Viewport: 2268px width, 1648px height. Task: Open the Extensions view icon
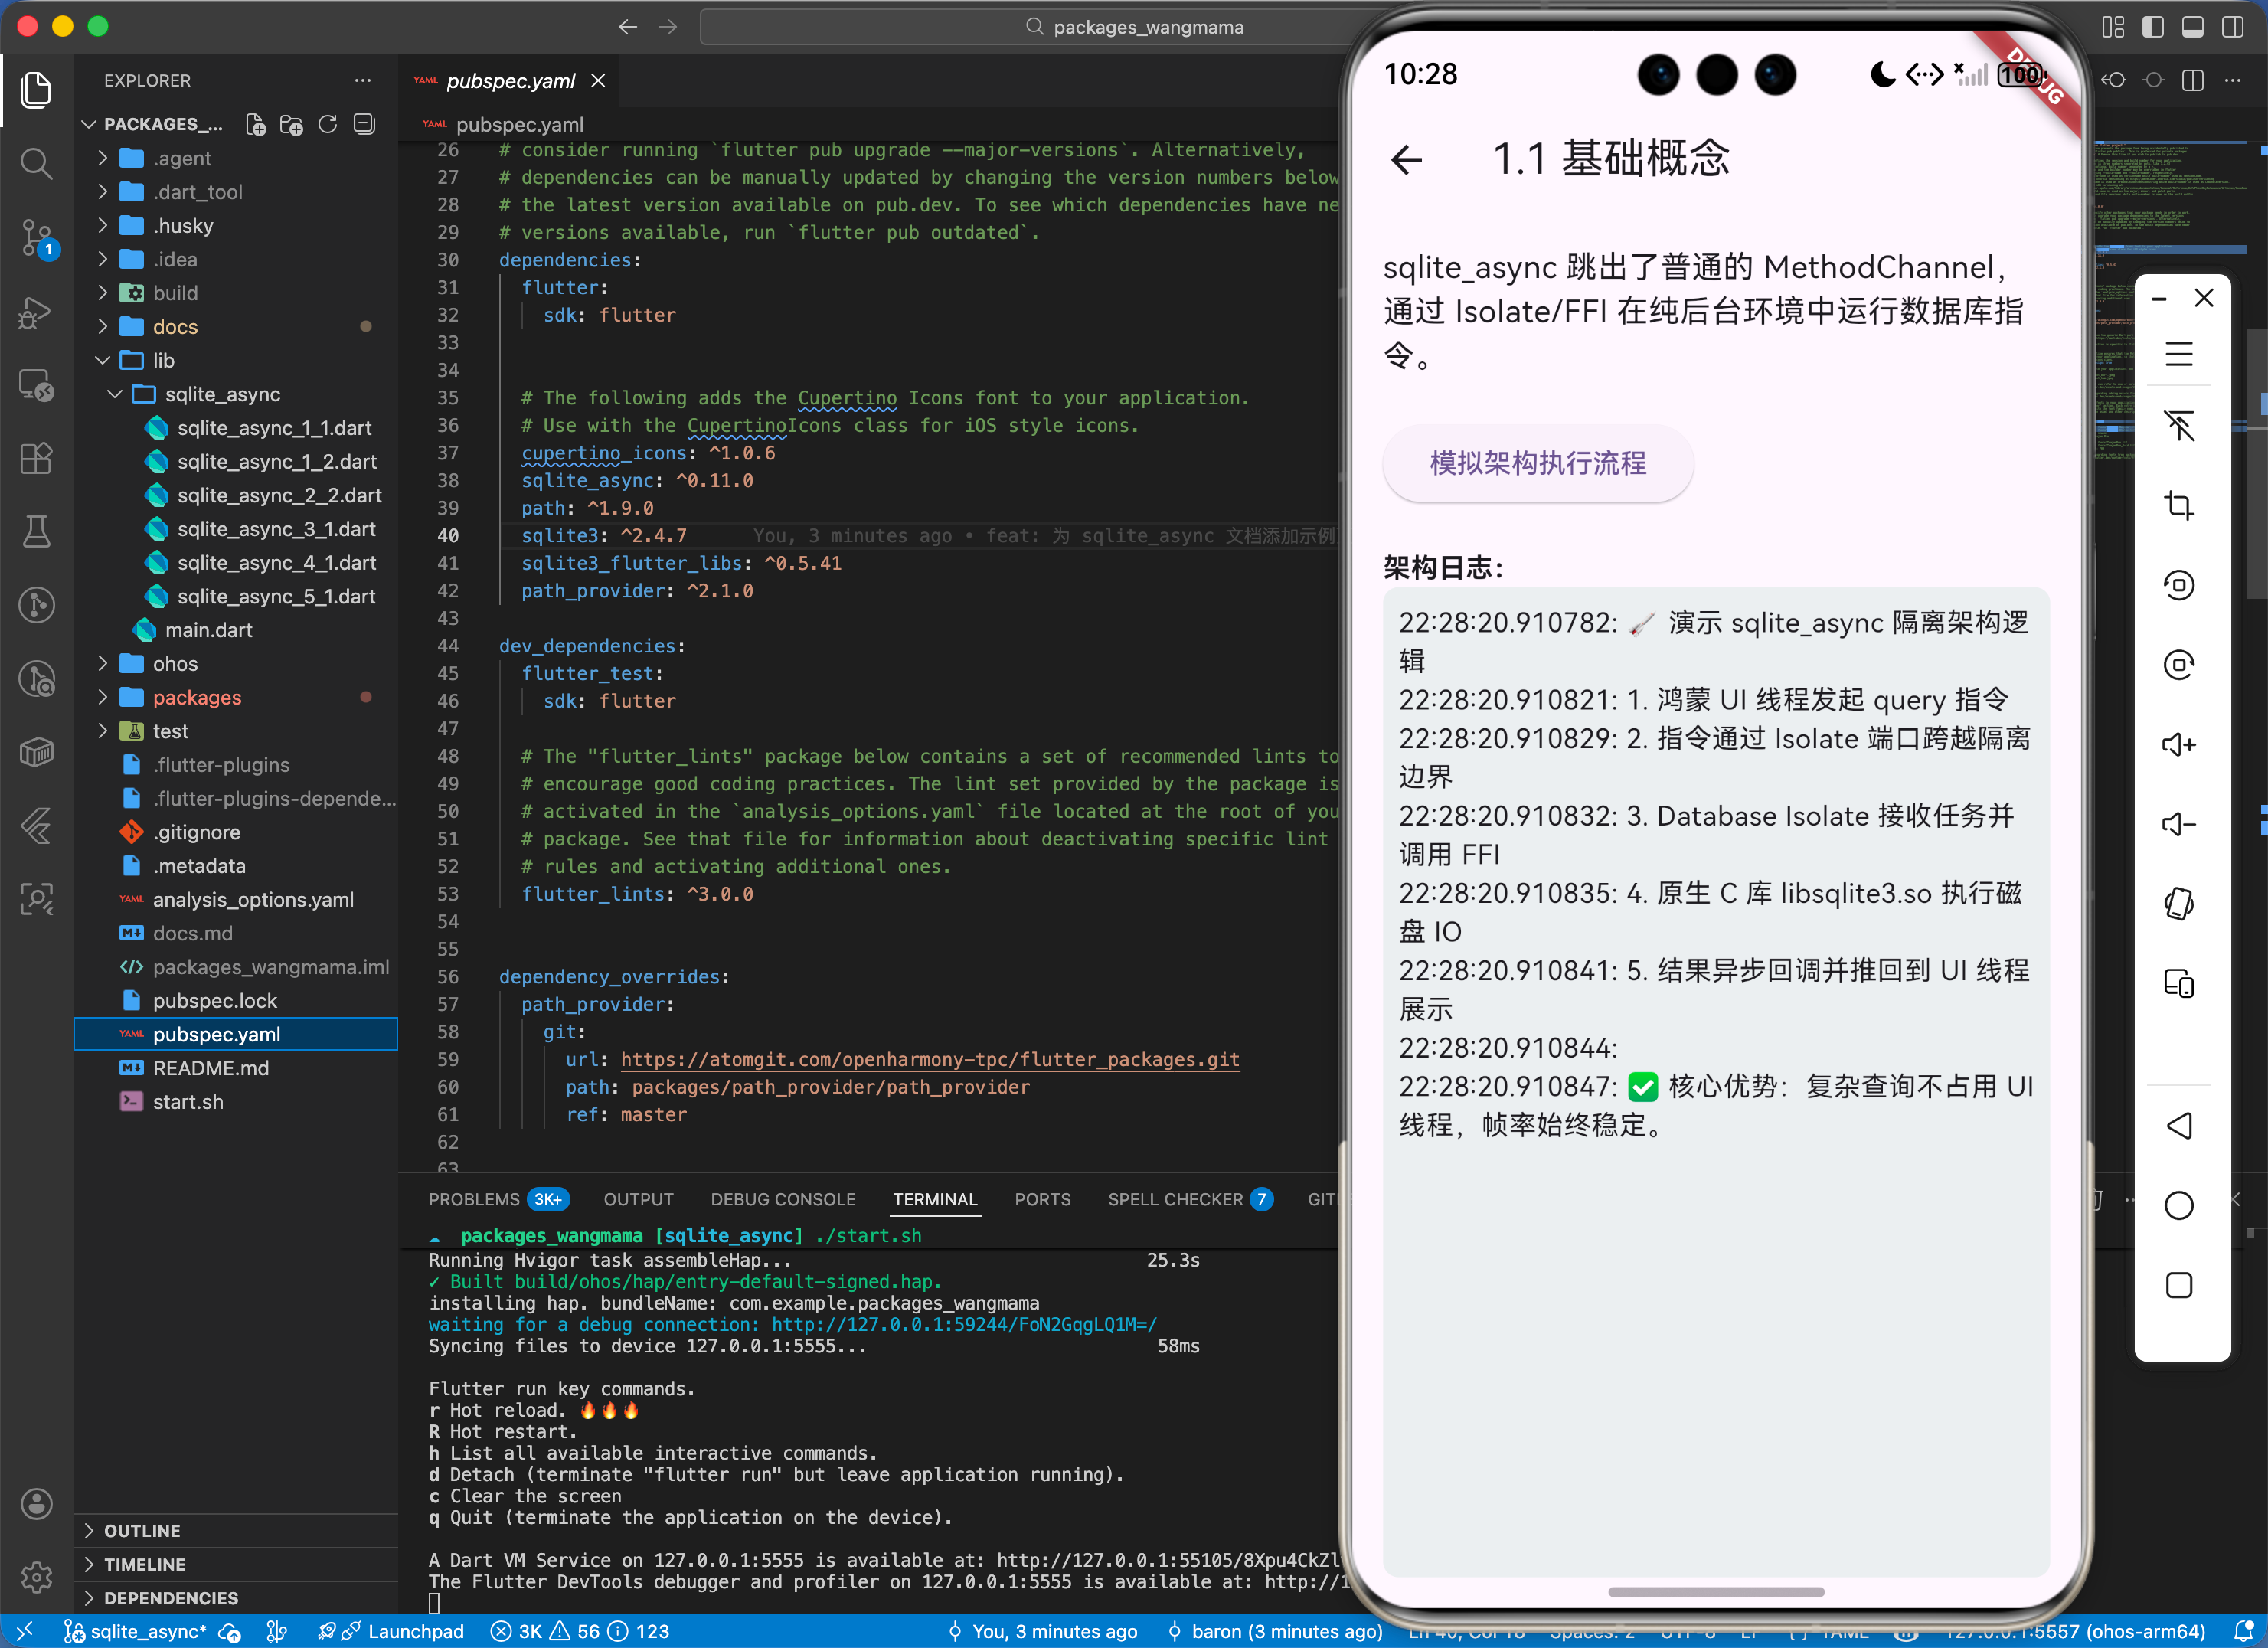pyautogui.click(x=36, y=459)
